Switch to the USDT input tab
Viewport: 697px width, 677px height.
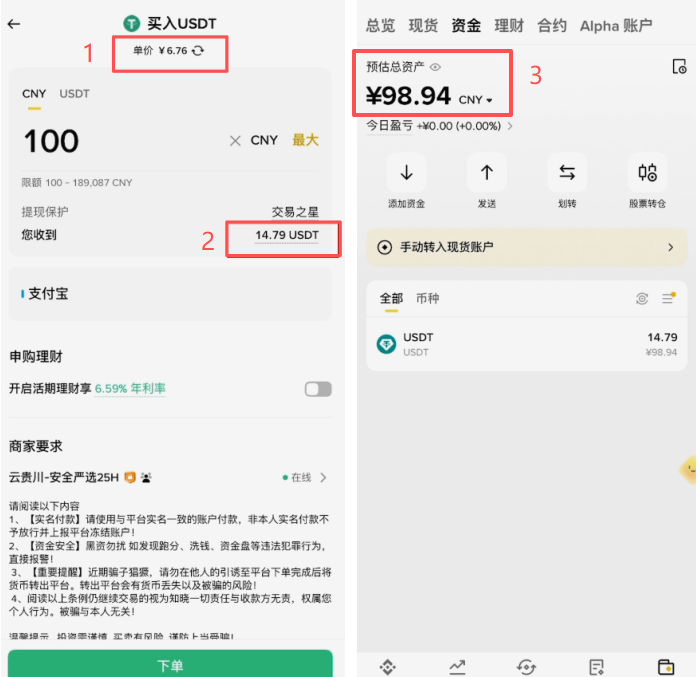coord(74,94)
